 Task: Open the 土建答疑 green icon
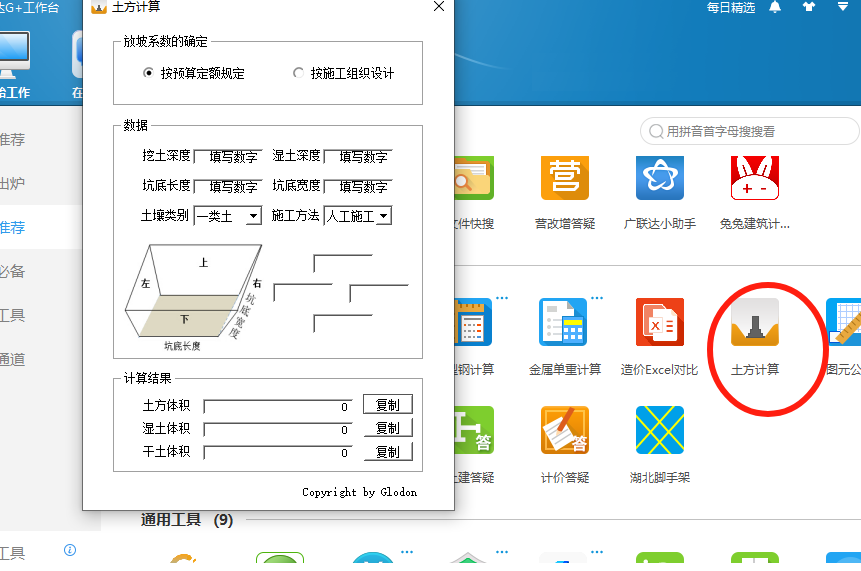coord(474,430)
